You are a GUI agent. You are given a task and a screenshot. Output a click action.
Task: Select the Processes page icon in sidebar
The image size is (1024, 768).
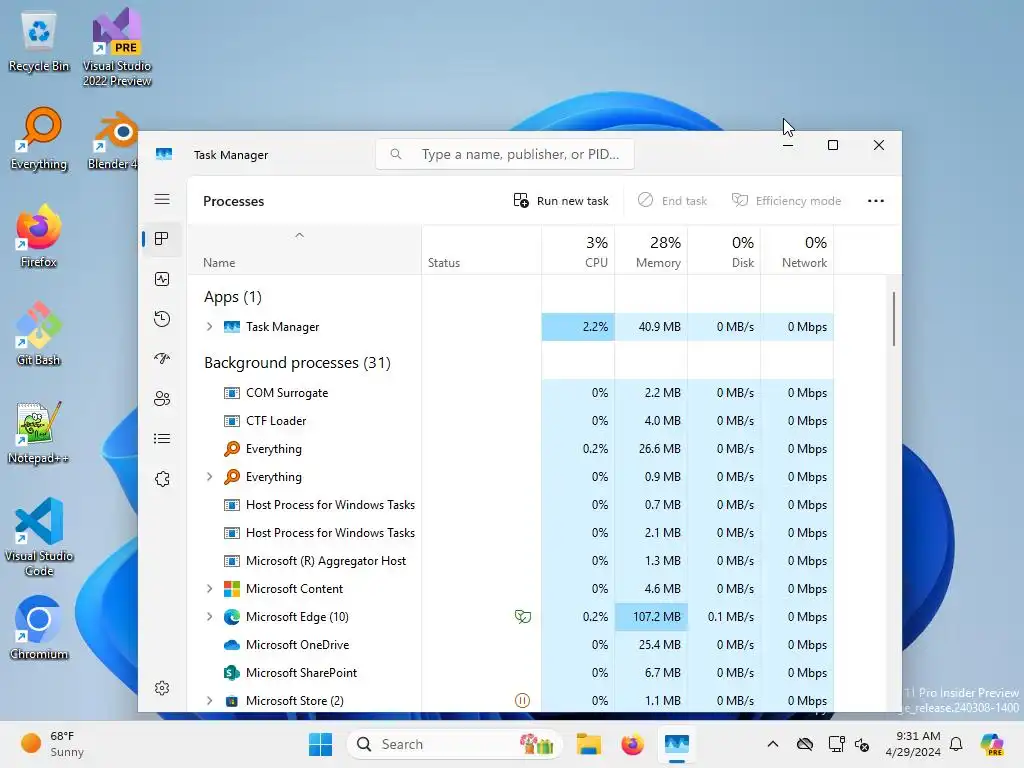[162, 239]
